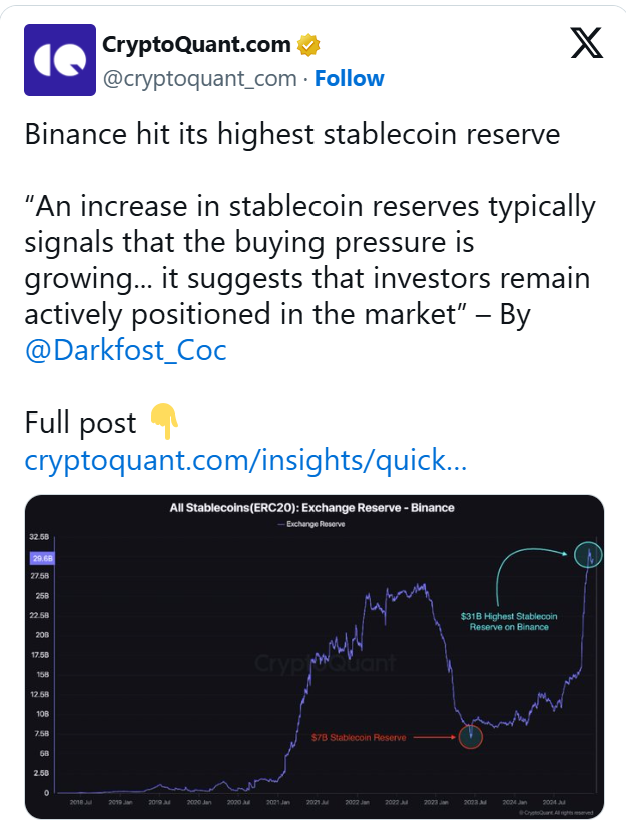Click the gold verified badge

point(308,45)
